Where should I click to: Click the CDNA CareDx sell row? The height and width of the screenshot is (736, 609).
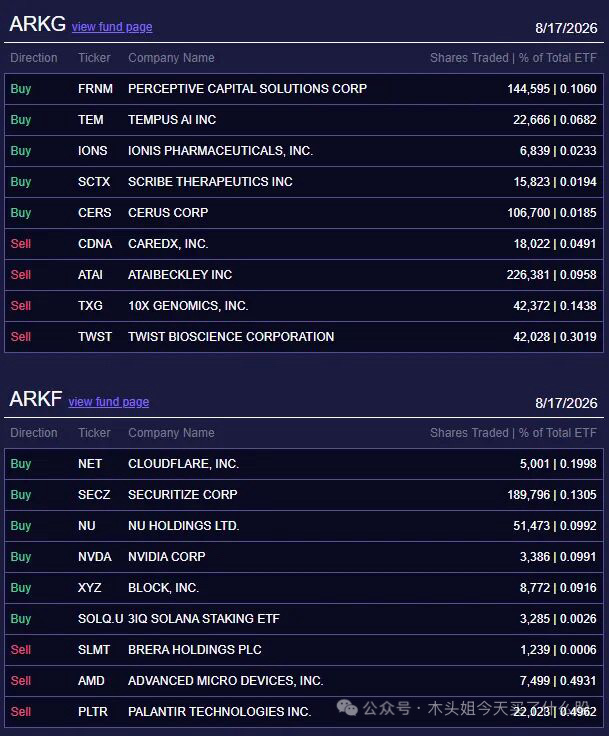(304, 244)
